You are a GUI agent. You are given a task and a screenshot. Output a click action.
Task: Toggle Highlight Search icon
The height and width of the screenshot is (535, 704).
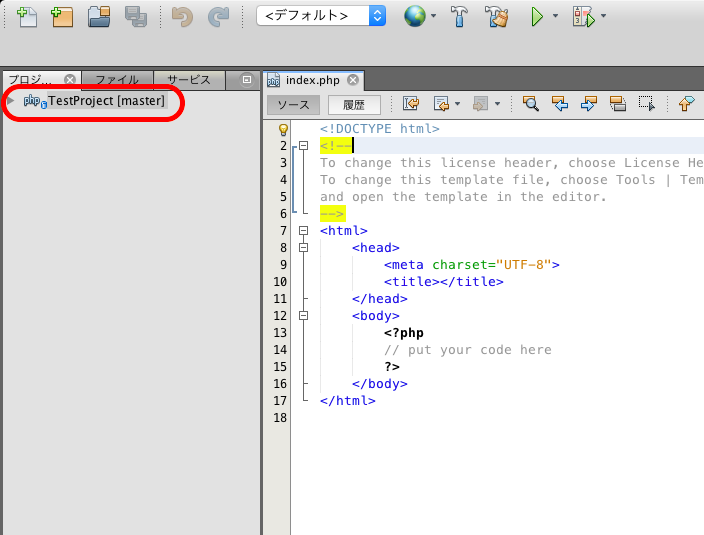click(618, 104)
